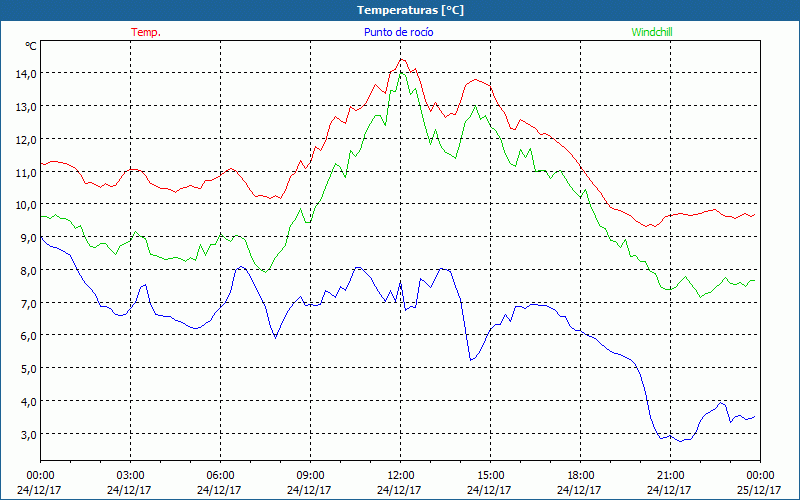Click the 3,0 y-axis value
Viewport: 800px width, 500px height.
29,434
